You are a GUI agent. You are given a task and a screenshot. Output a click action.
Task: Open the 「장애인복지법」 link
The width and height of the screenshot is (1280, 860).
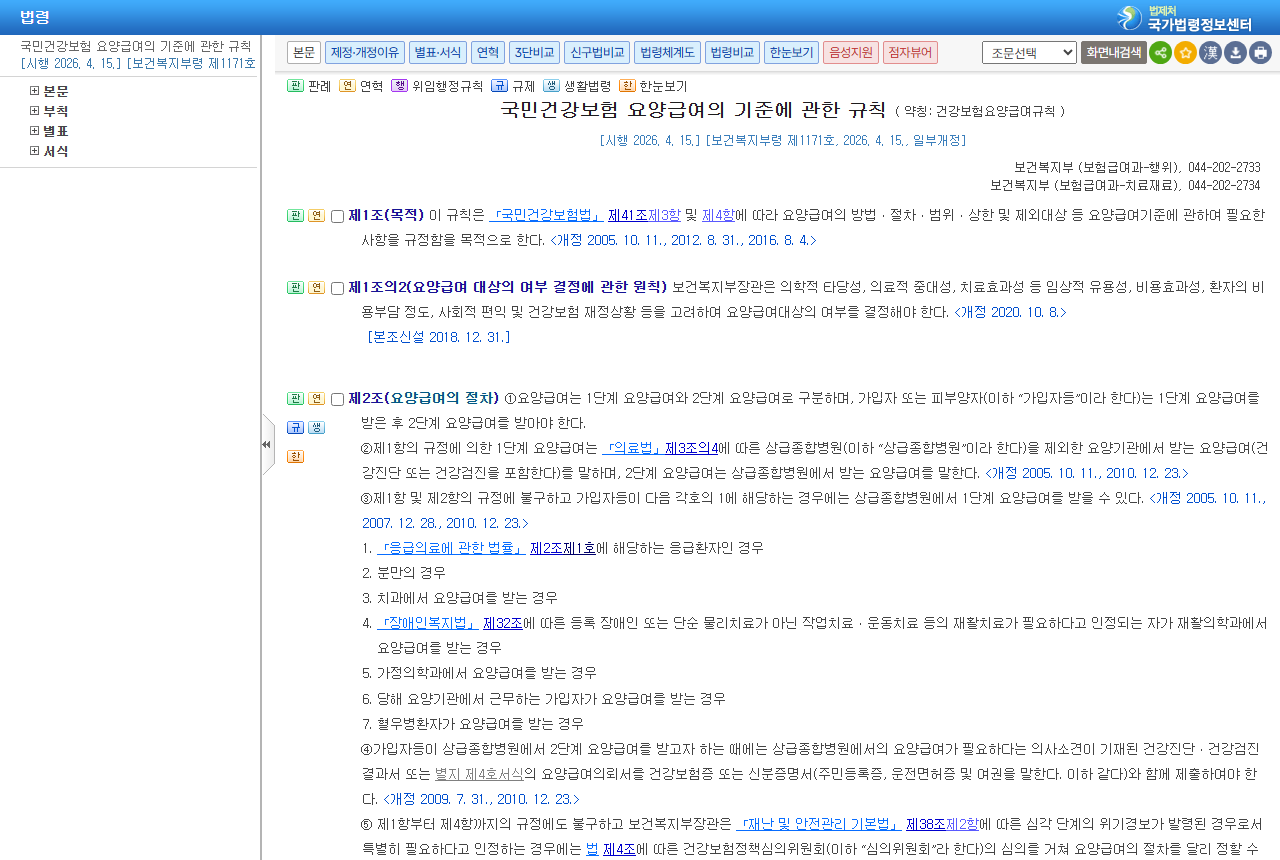coord(427,623)
